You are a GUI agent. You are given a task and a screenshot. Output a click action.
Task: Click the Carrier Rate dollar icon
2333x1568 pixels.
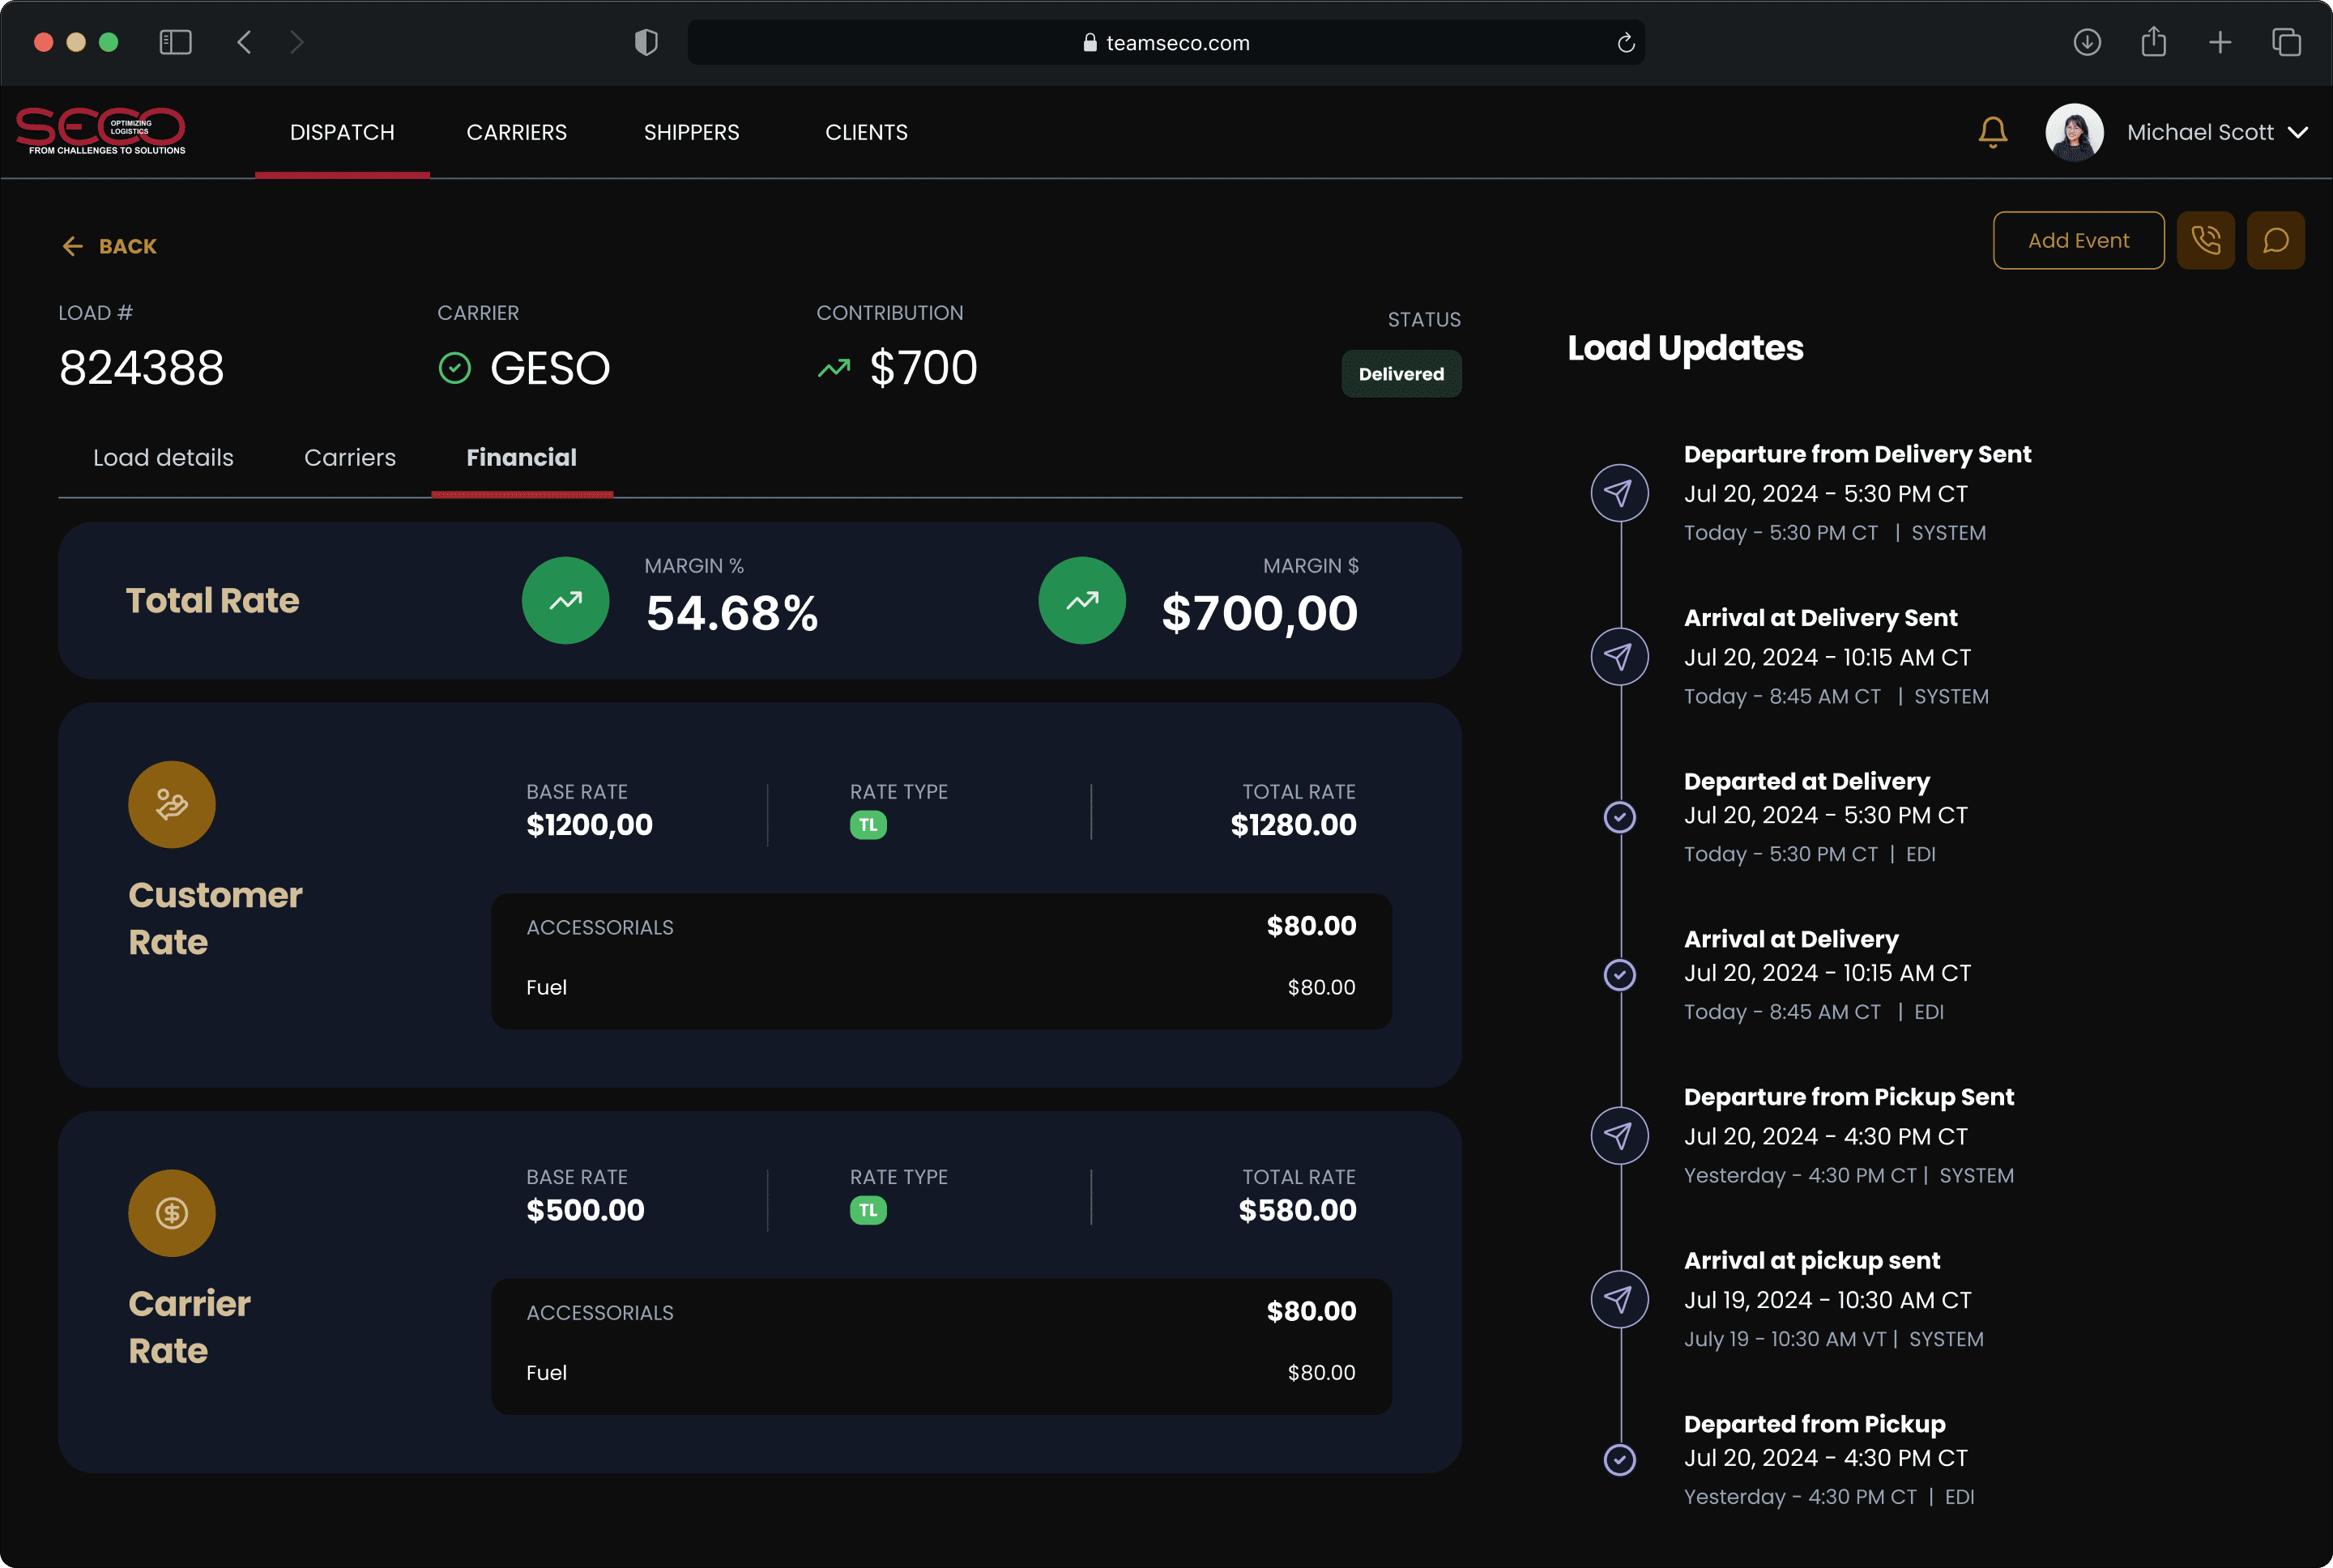(172, 1212)
